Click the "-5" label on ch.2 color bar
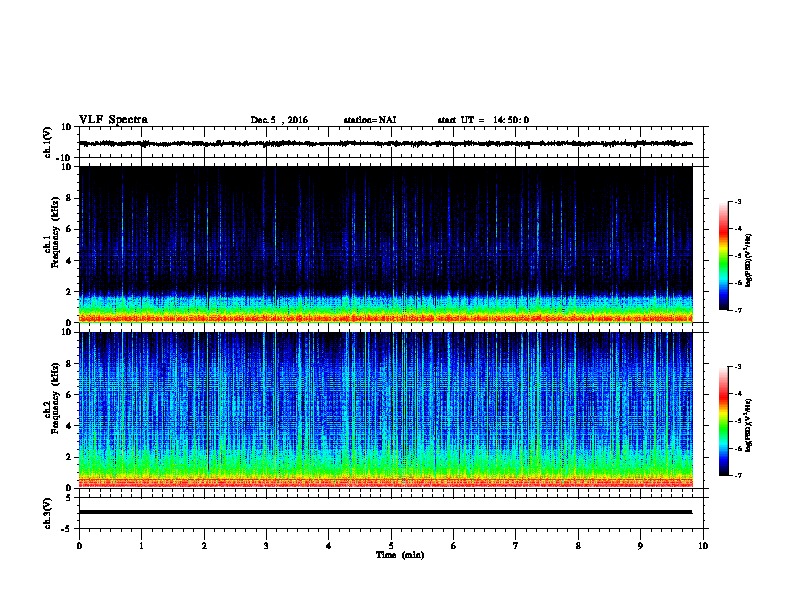 click(737, 421)
